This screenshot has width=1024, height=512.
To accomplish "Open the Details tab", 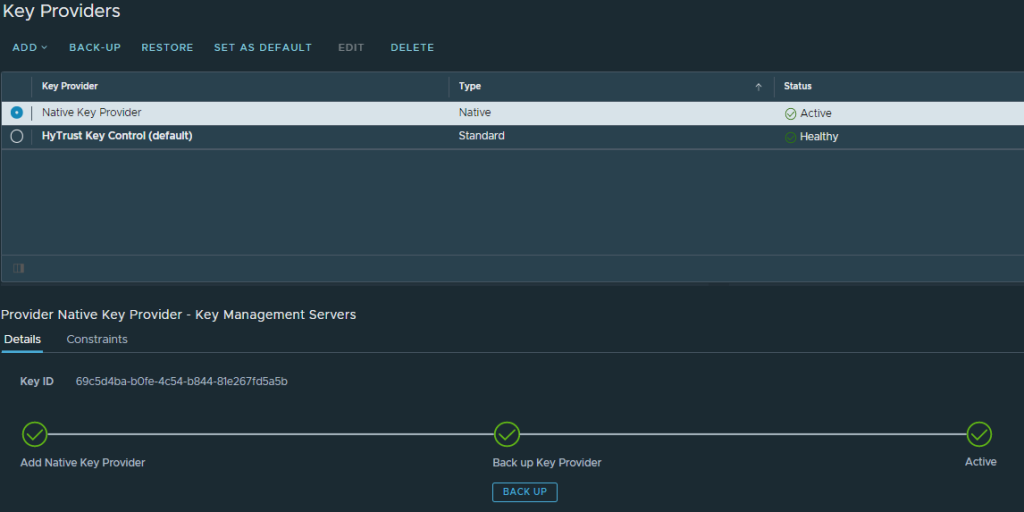I will coord(22,340).
